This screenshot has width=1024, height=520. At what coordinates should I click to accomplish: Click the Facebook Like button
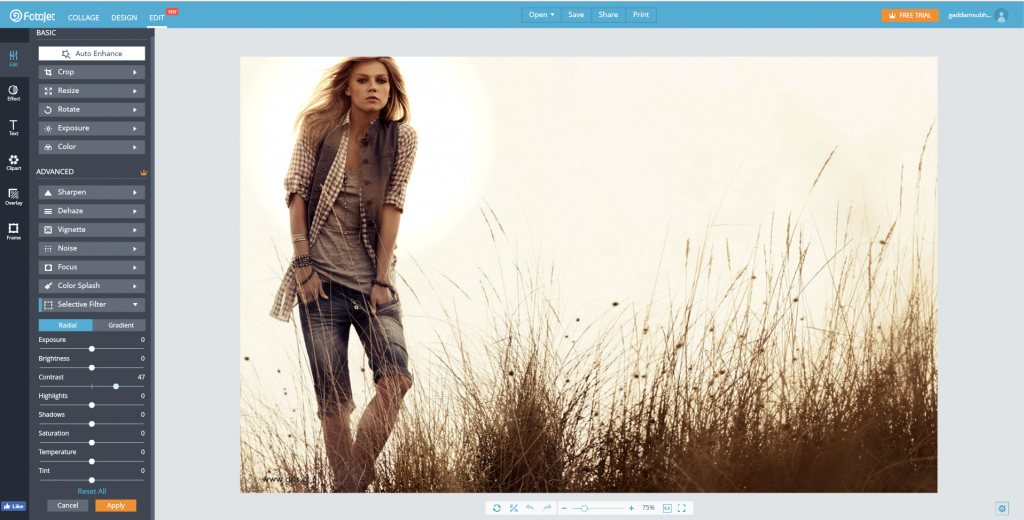point(13,506)
